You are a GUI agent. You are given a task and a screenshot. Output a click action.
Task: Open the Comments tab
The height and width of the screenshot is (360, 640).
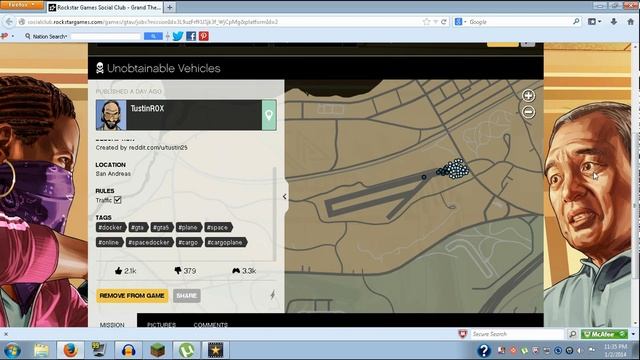point(211,324)
